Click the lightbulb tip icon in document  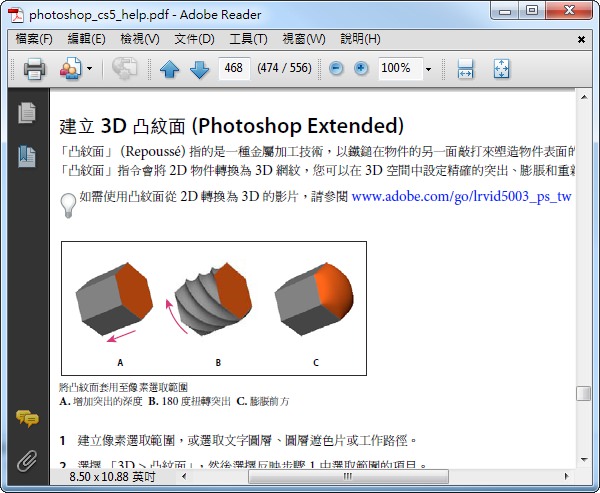point(68,206)
